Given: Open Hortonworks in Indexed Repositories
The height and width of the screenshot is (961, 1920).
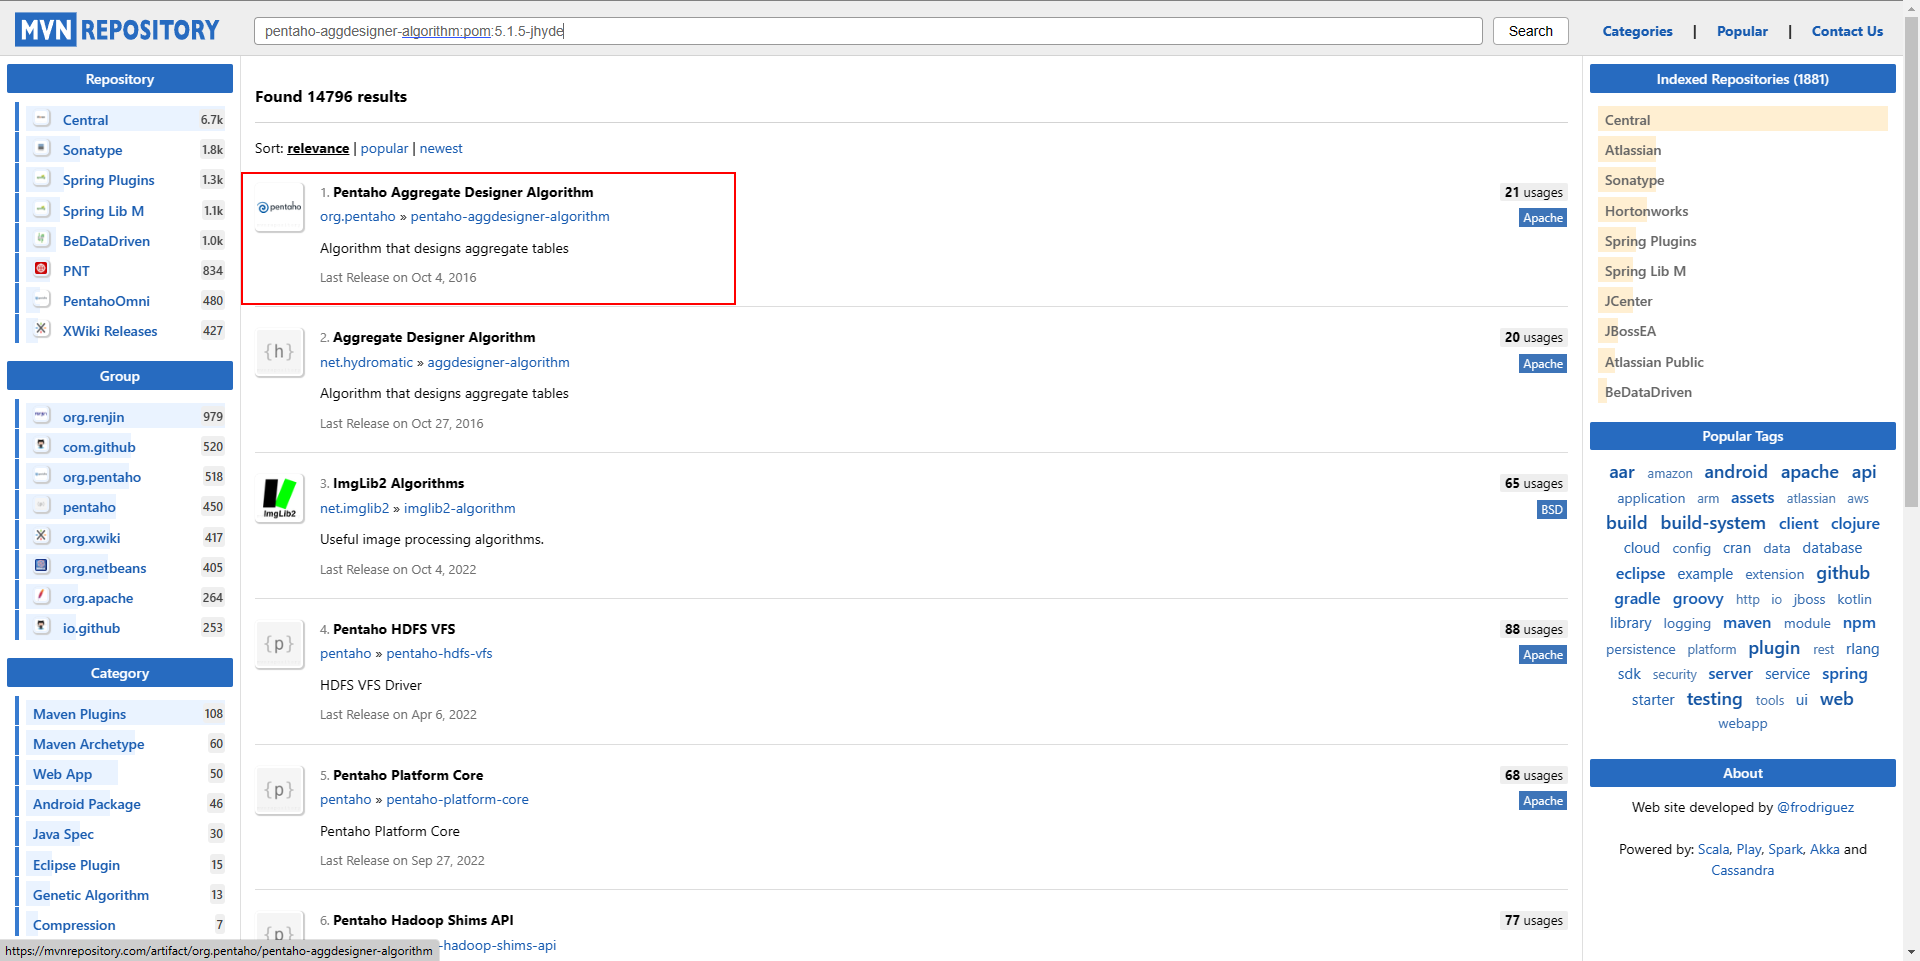Looking at the screenshot, I should pos(1646,211).
